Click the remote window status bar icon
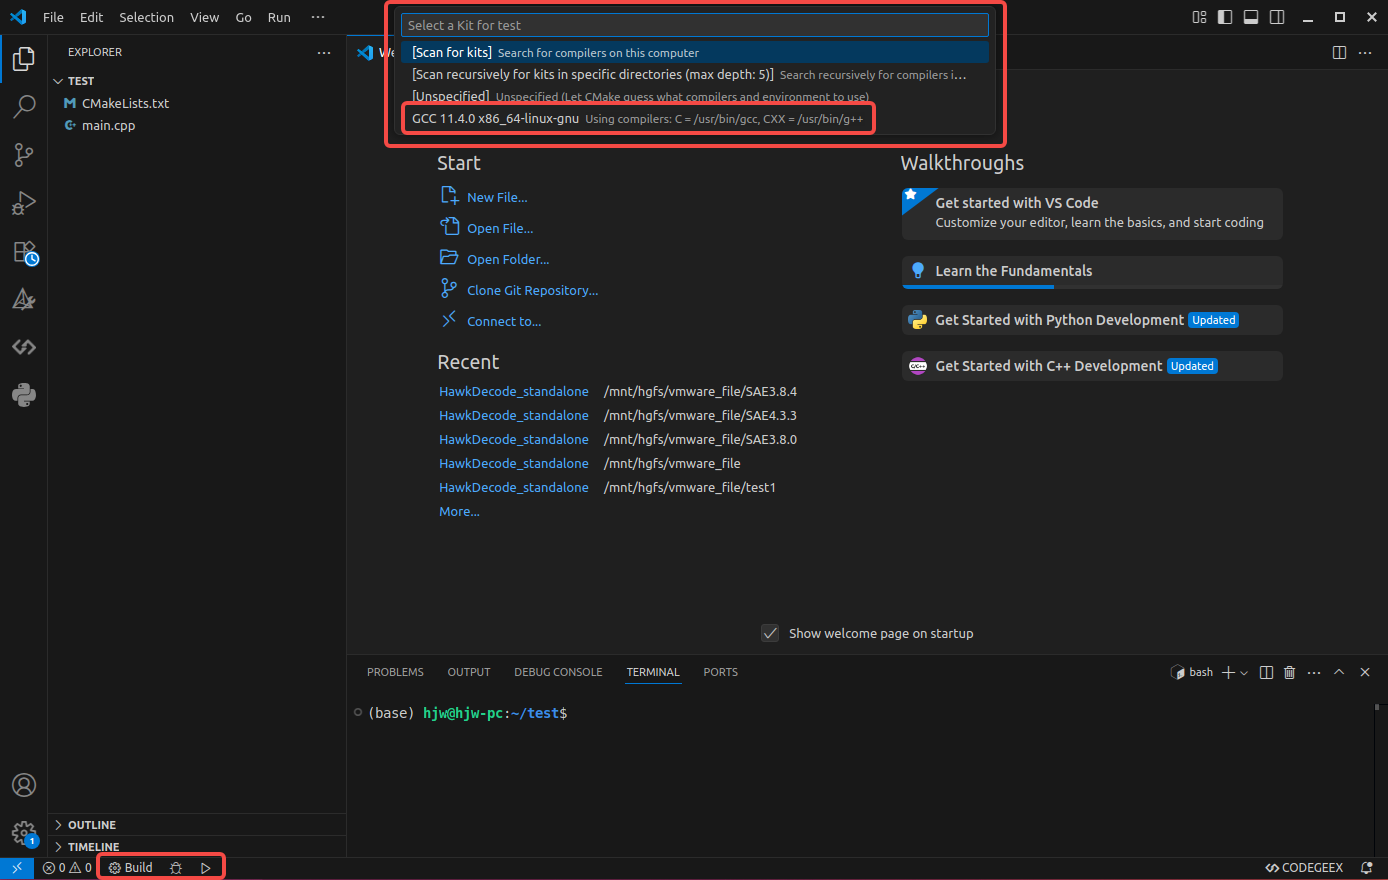The image size is (1388, 880). [17, 868]
